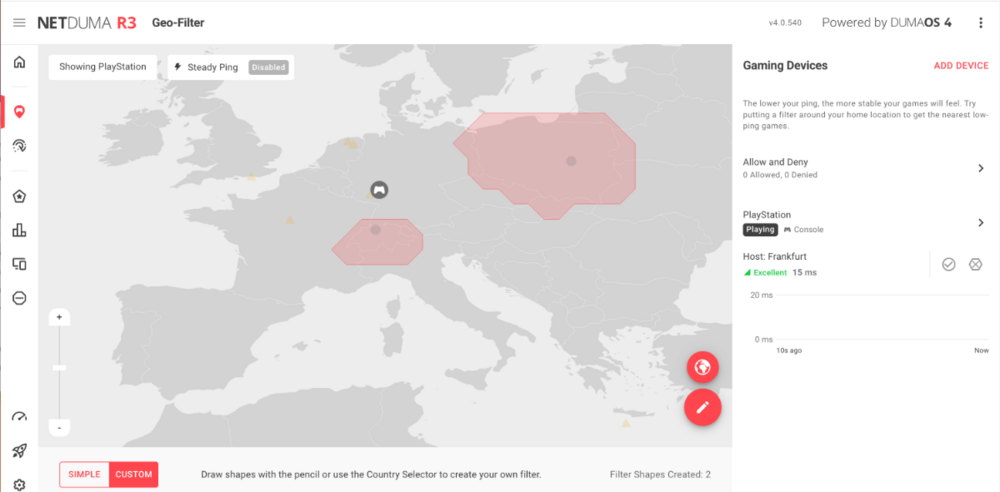Click the 10s ago graph label
This screenshot has height=492, width=1000.
[789, 350]
